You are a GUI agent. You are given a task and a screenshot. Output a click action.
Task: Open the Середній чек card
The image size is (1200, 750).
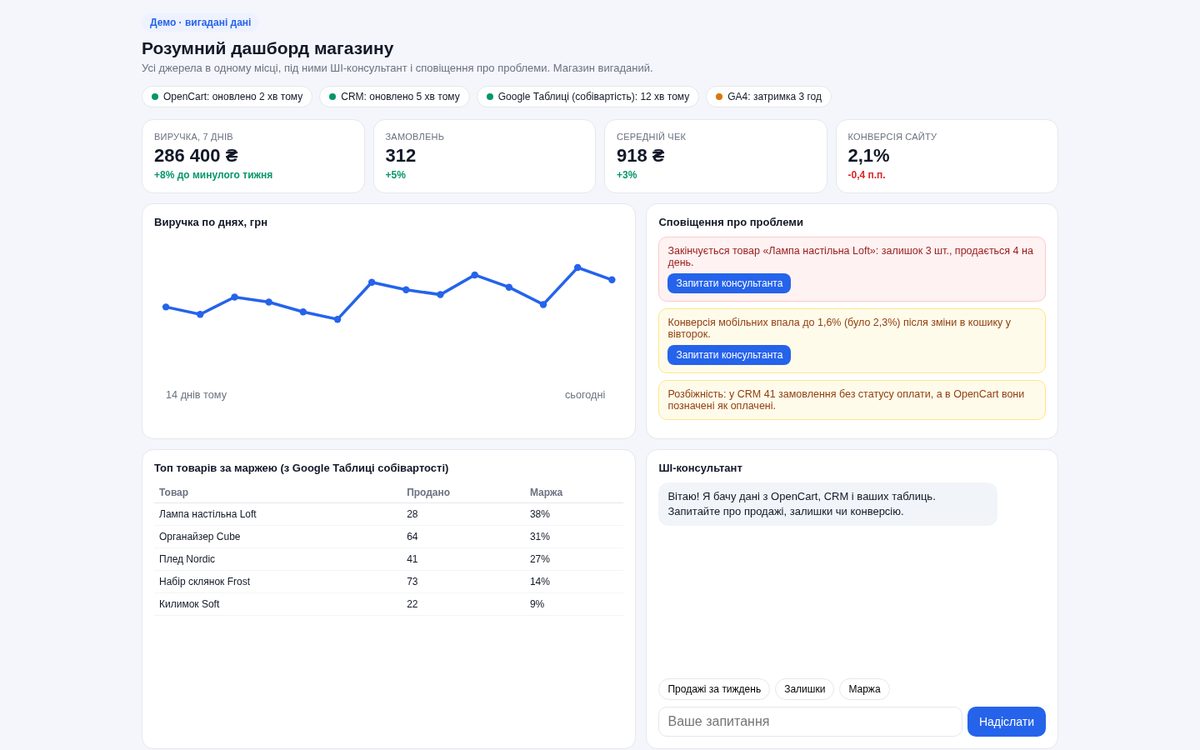[716, 156]
